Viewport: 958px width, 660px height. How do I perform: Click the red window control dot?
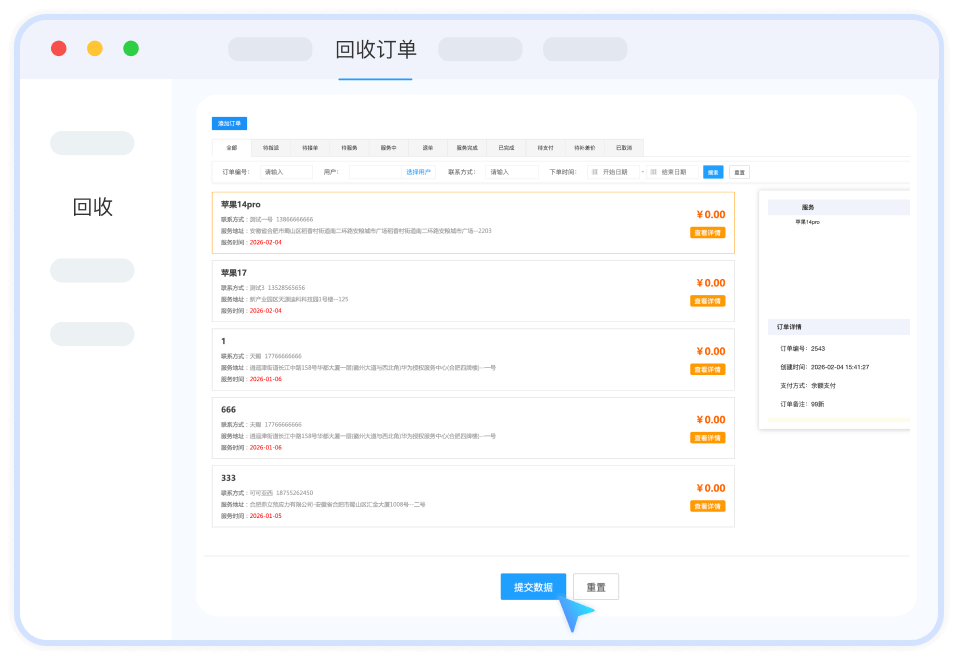coord(59,48)
